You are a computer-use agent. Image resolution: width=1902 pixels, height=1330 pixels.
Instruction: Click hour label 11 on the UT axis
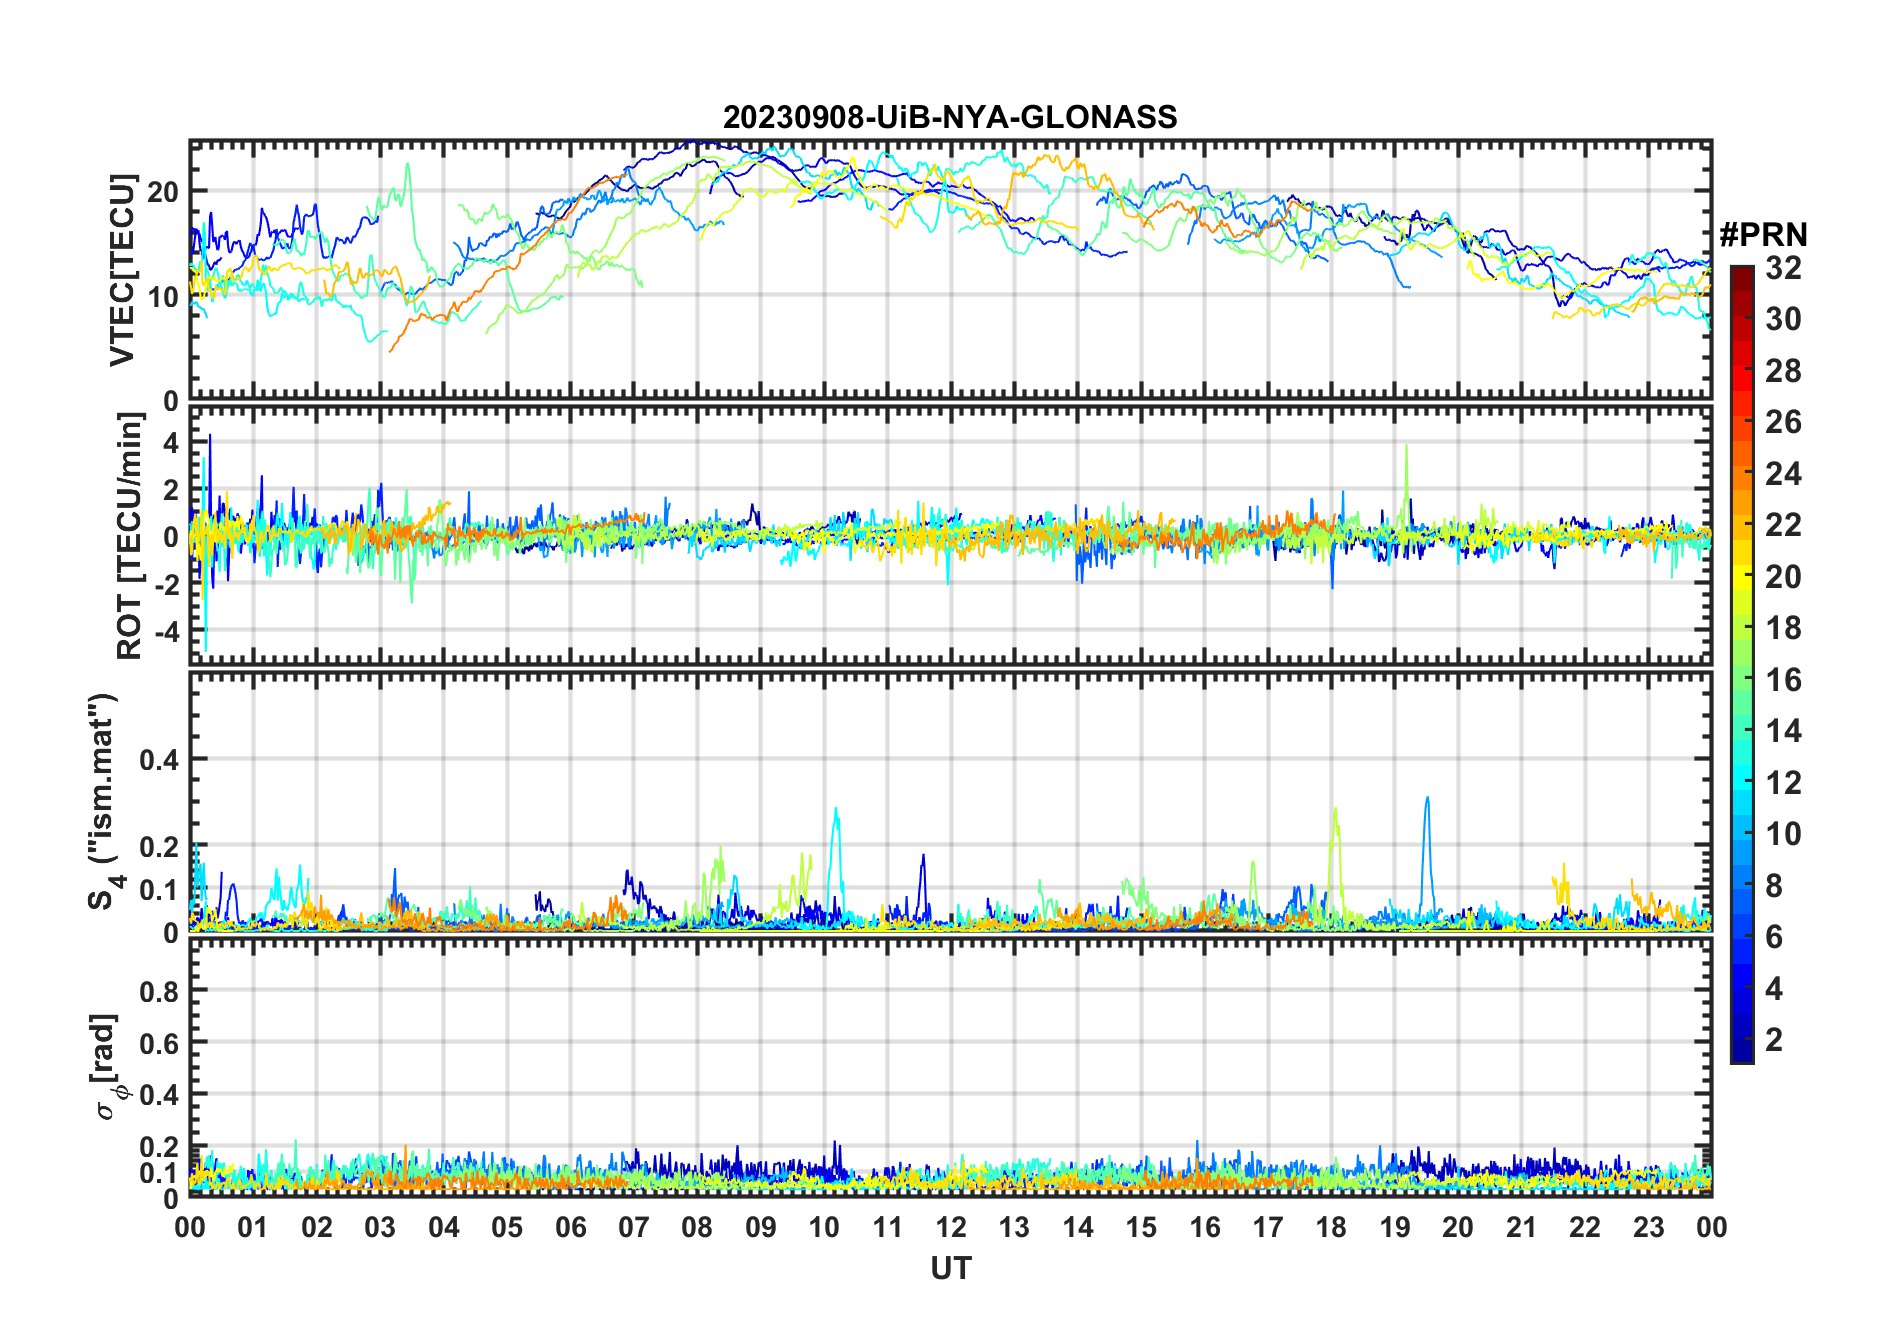click(x=887, y=1227)
